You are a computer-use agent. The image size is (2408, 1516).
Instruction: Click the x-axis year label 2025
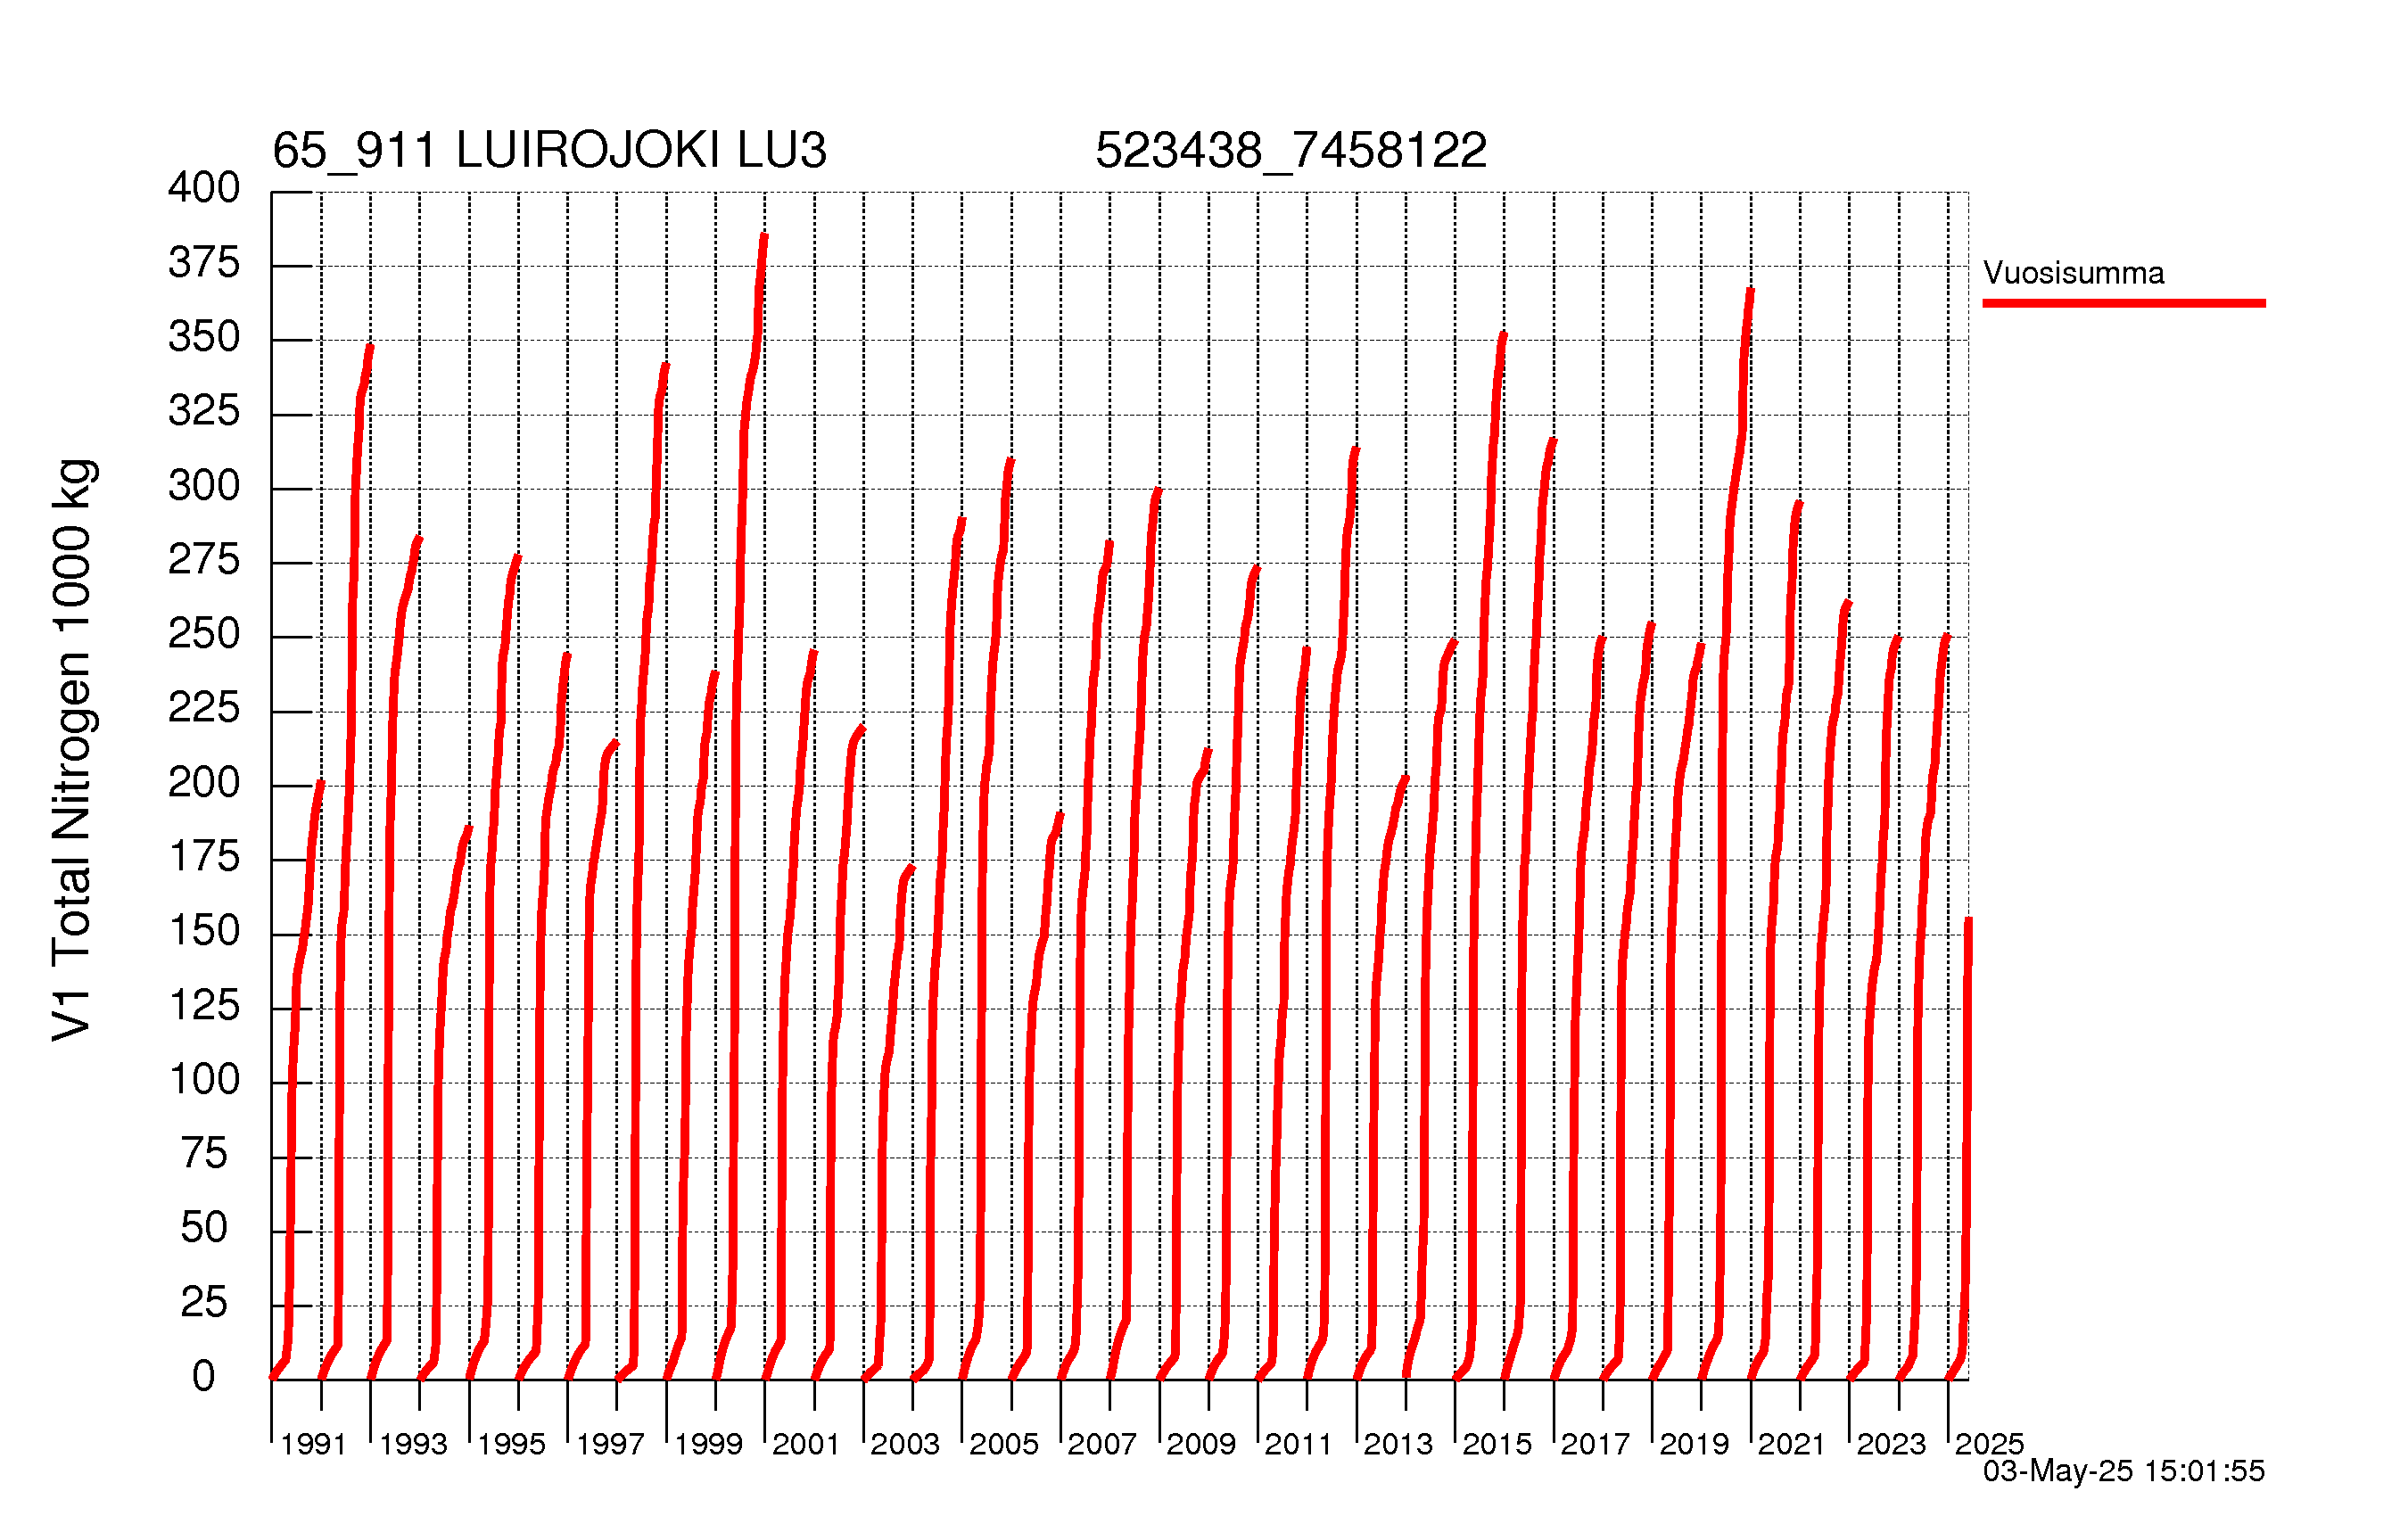pos(1990,1445)
